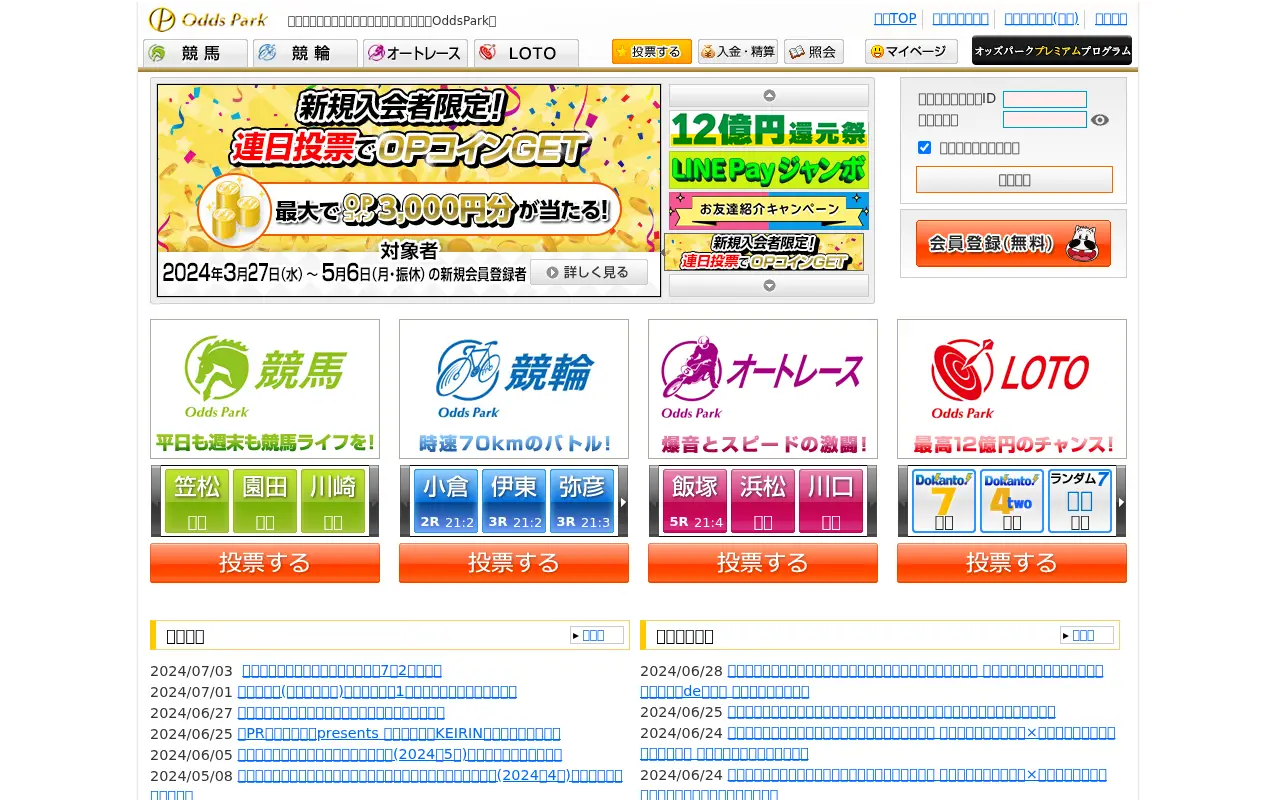This screenshot has height=800, width=1280.
Task: Open 入金・精算 money bag button
Action: (x=738, y=52)
